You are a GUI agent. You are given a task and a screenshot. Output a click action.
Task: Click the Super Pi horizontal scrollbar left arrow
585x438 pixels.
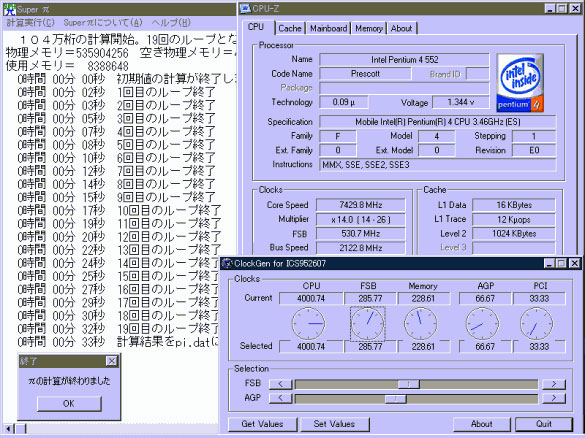point(8,428)
